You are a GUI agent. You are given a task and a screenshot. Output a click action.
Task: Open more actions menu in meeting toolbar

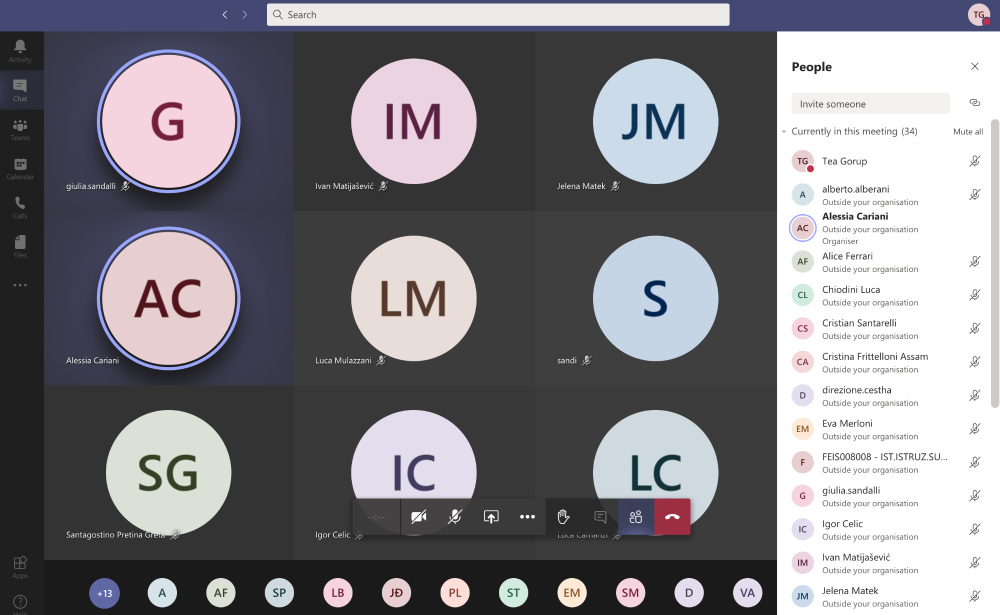pos(527,517)
